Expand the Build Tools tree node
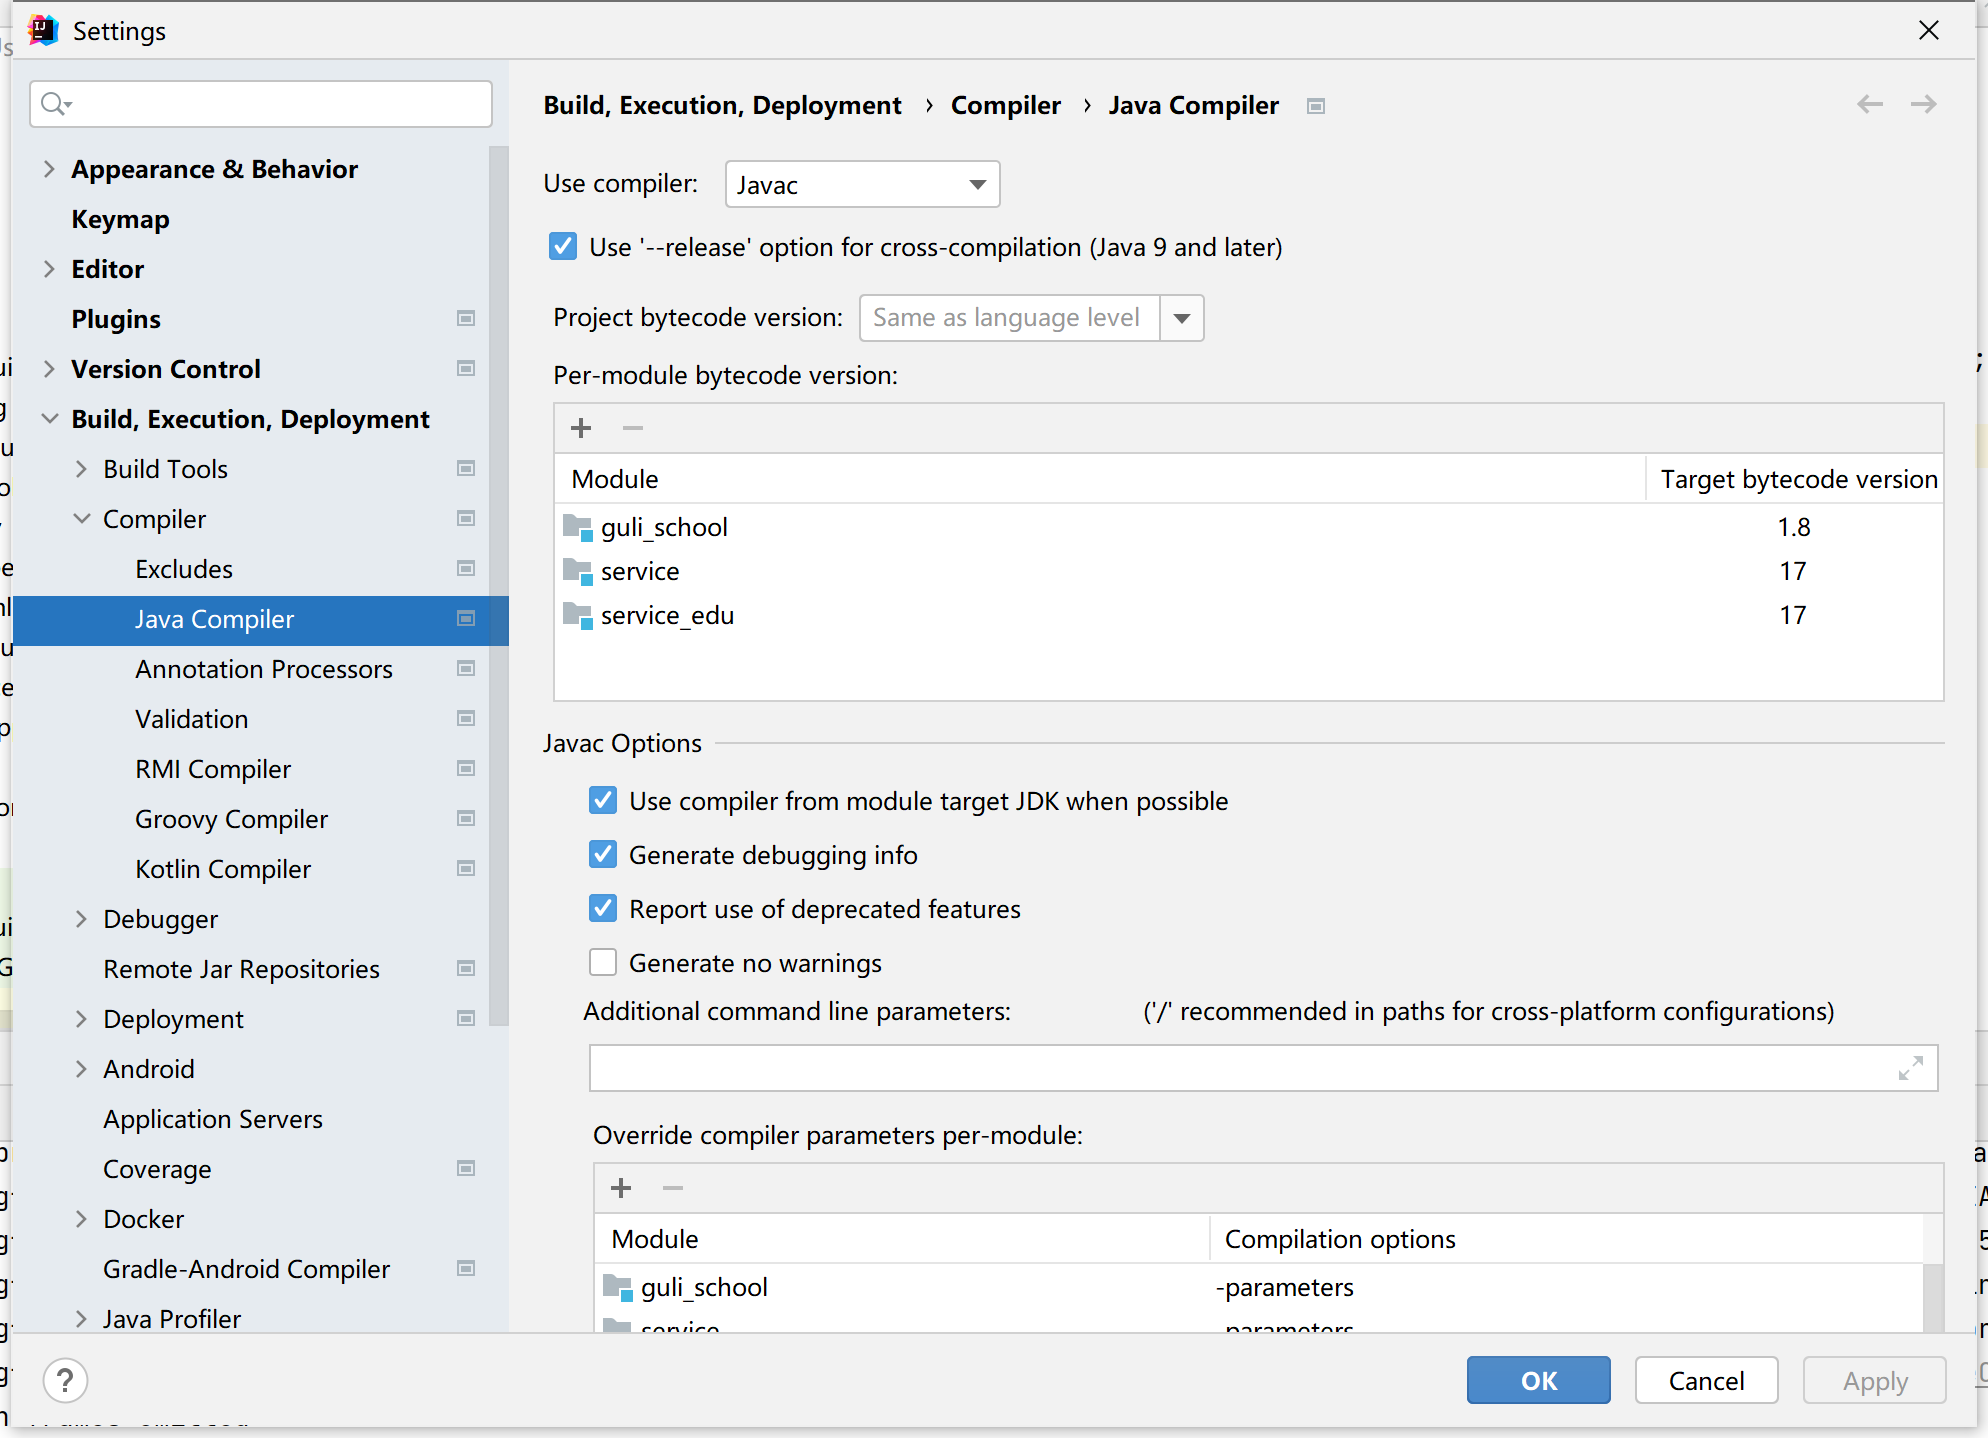This screenshot has width=1988, height=1438. 82,468
